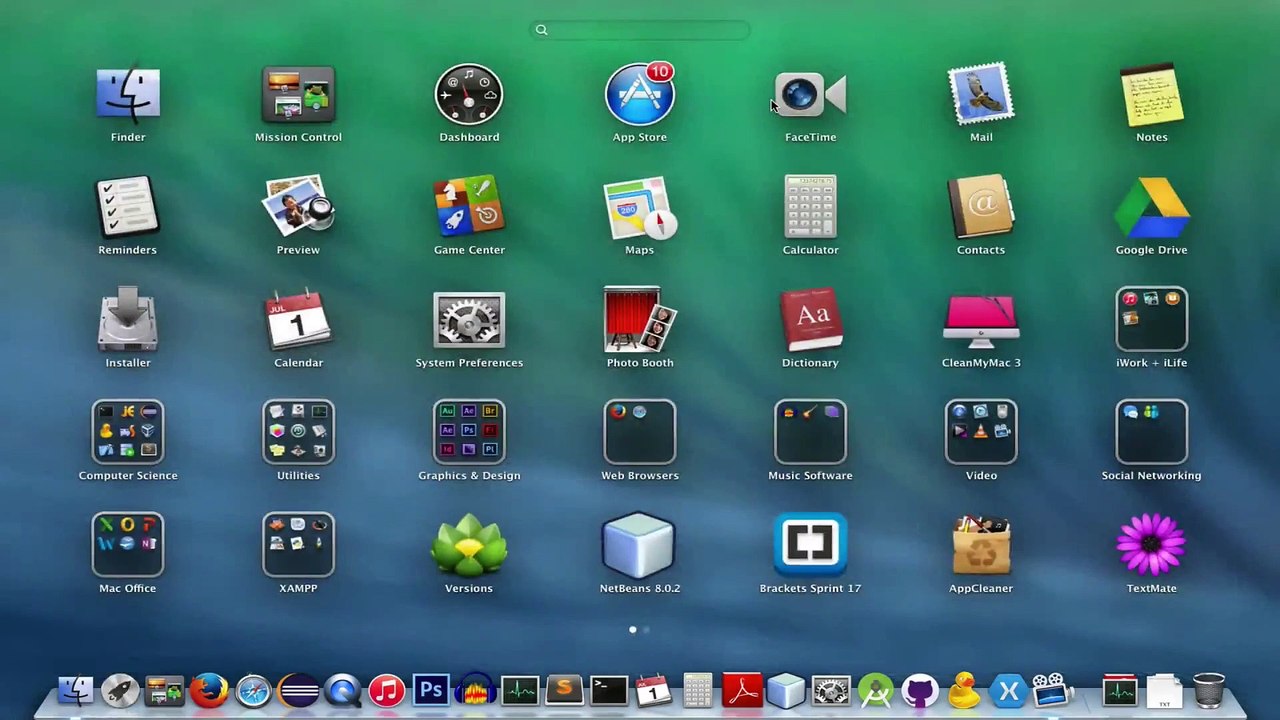Viewport: 1280px width, 720px height.
Task: Open the Video folder
Action: coord(981,433)
